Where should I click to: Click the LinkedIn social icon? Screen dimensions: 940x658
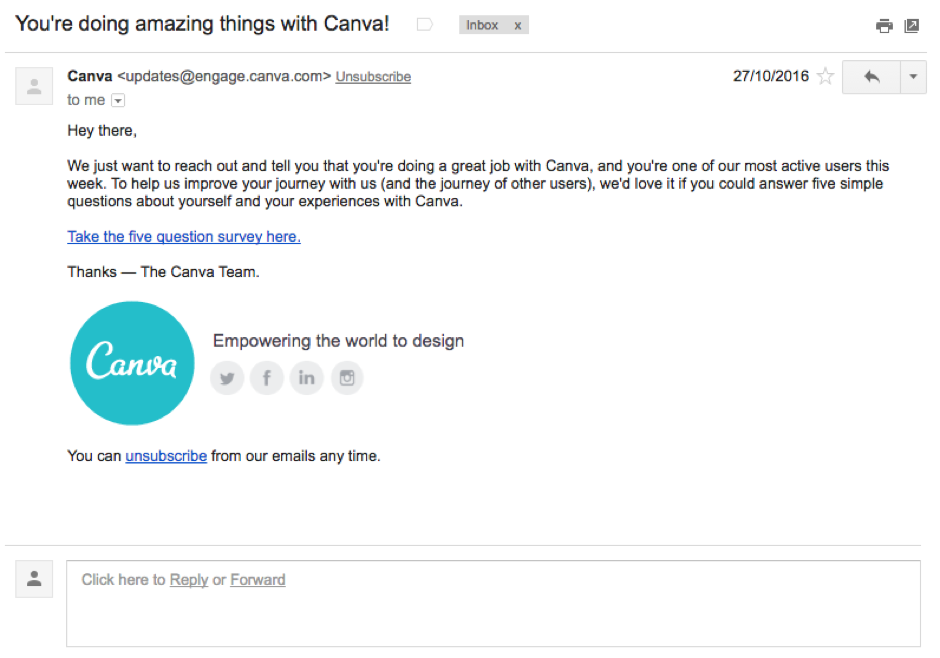[307, 378]
